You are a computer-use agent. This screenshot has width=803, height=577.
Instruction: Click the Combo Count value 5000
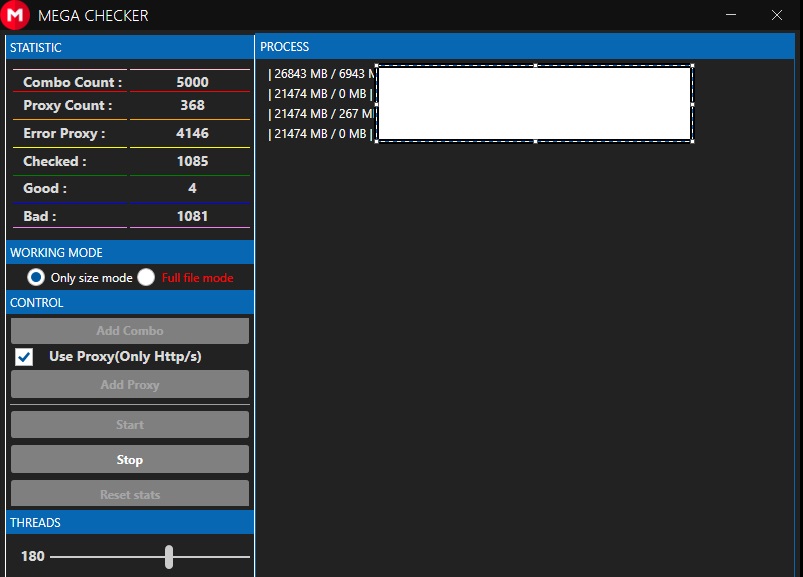point(192,82)
